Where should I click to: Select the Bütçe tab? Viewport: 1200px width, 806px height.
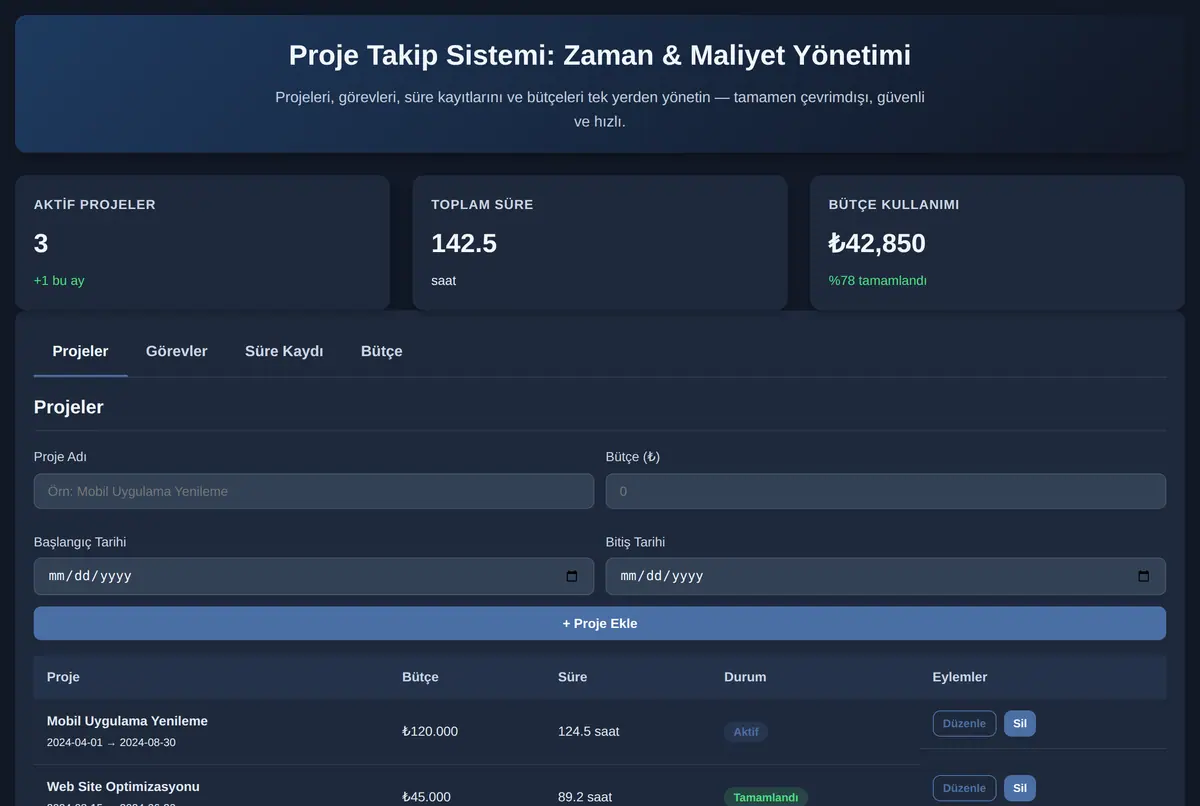(382, 351)
